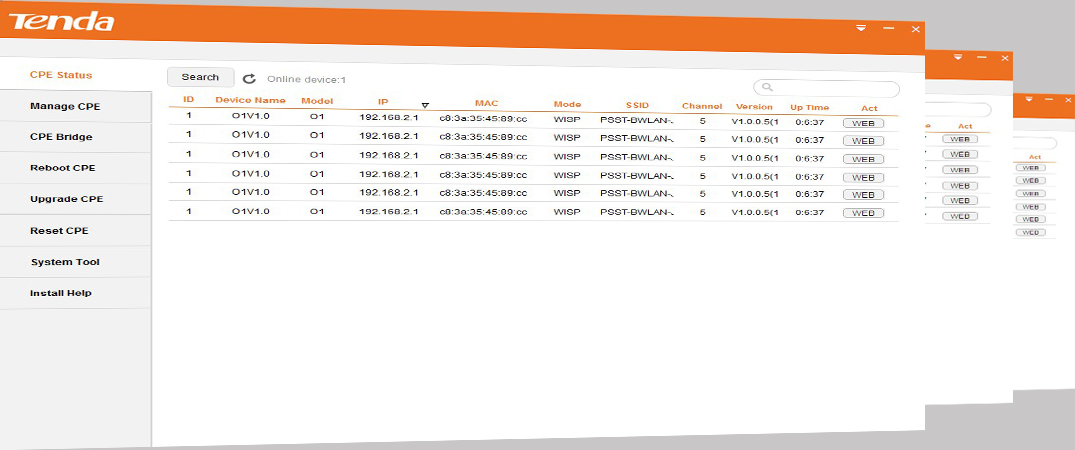This screenshot has height=450, width=1075.
Task: Switch to Manage CPE section
Action: [65, 106]
